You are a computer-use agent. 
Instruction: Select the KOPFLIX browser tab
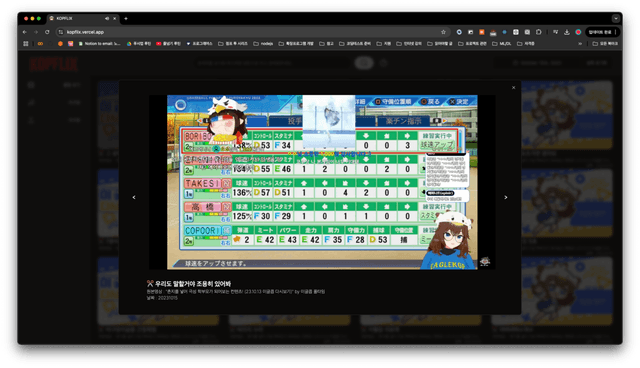pos(78,18)
